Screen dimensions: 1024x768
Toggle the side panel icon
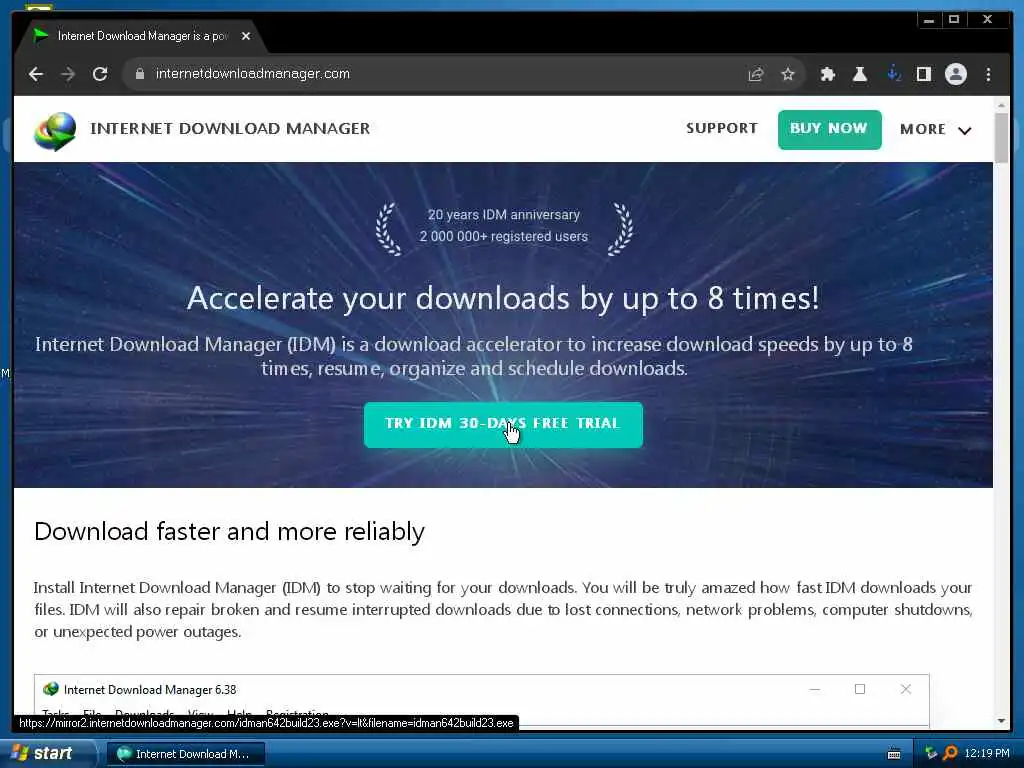point(923,74)
